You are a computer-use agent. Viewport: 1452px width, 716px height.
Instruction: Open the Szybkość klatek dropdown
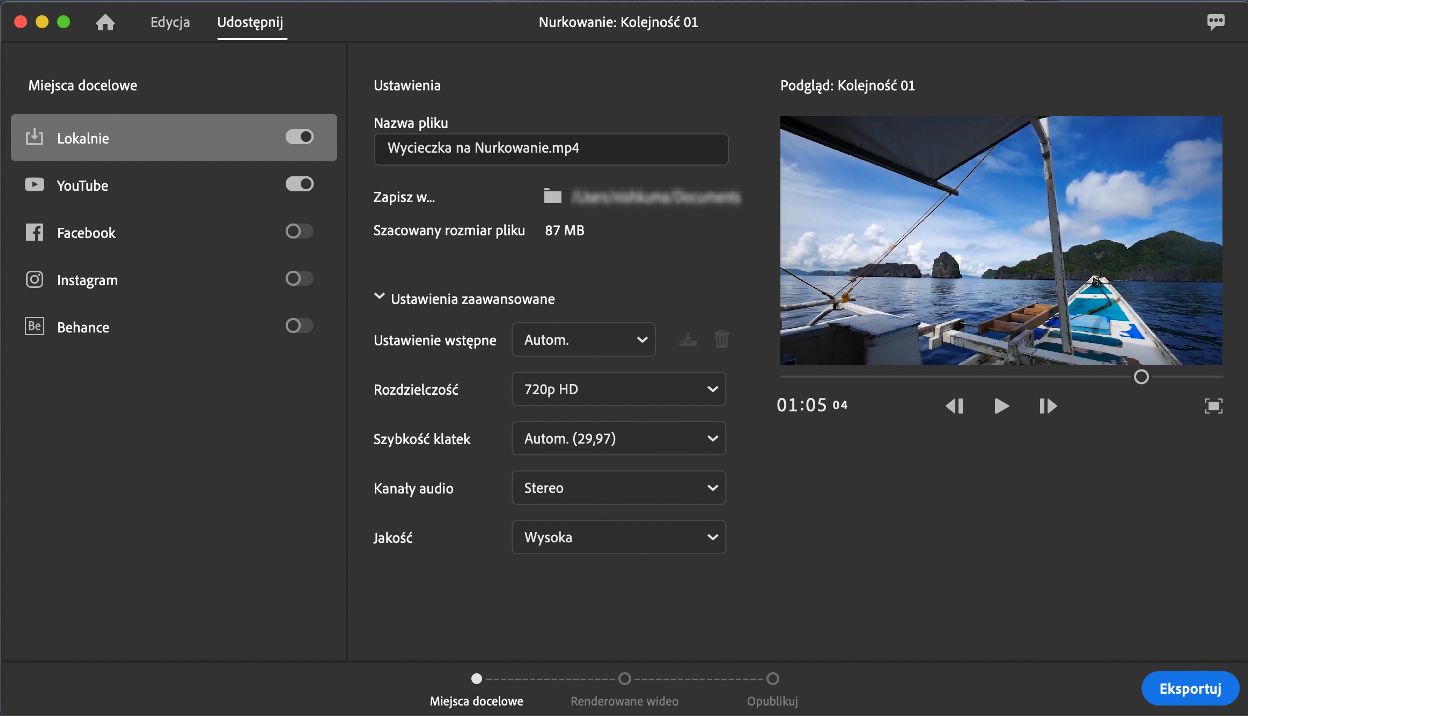click(618, 438)
